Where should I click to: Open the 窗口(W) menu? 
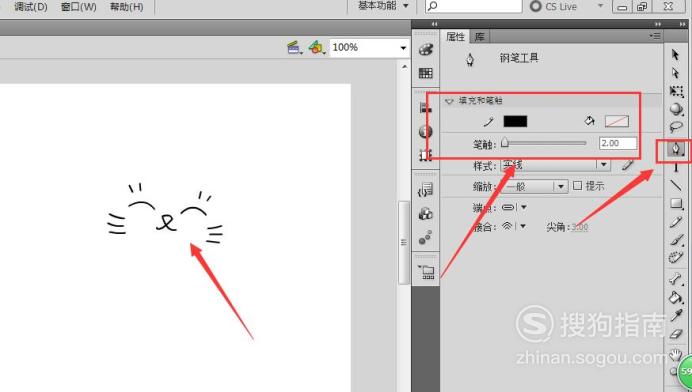[79, 7]
